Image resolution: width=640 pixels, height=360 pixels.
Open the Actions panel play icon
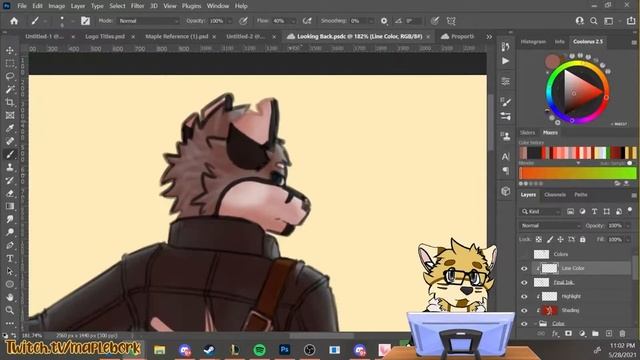[505, 61]
